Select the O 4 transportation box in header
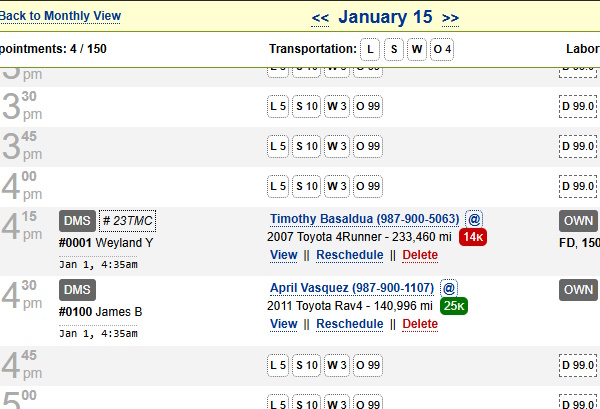600x409 pixels. [442, 49]
